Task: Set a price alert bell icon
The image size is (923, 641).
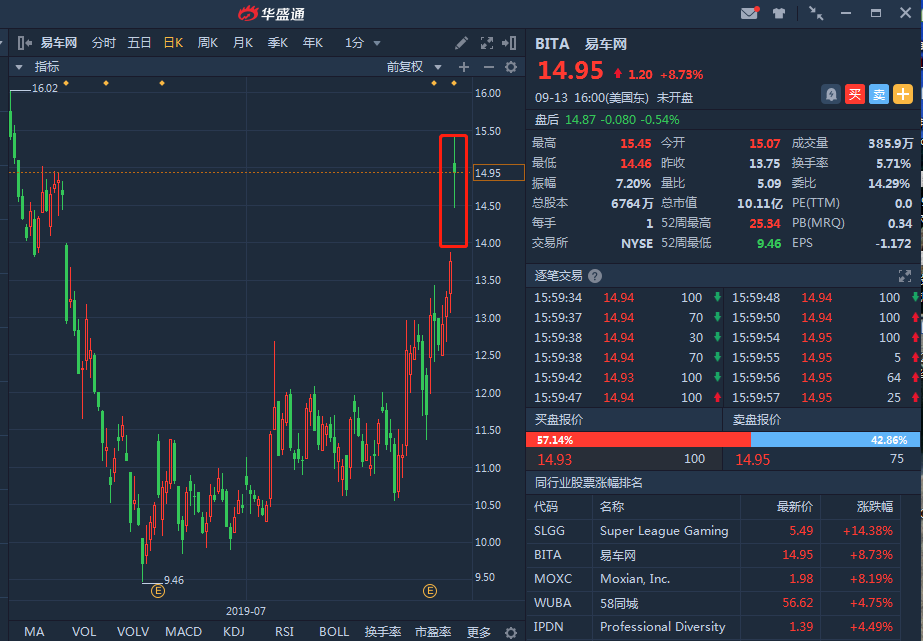Action: (831, 94)
